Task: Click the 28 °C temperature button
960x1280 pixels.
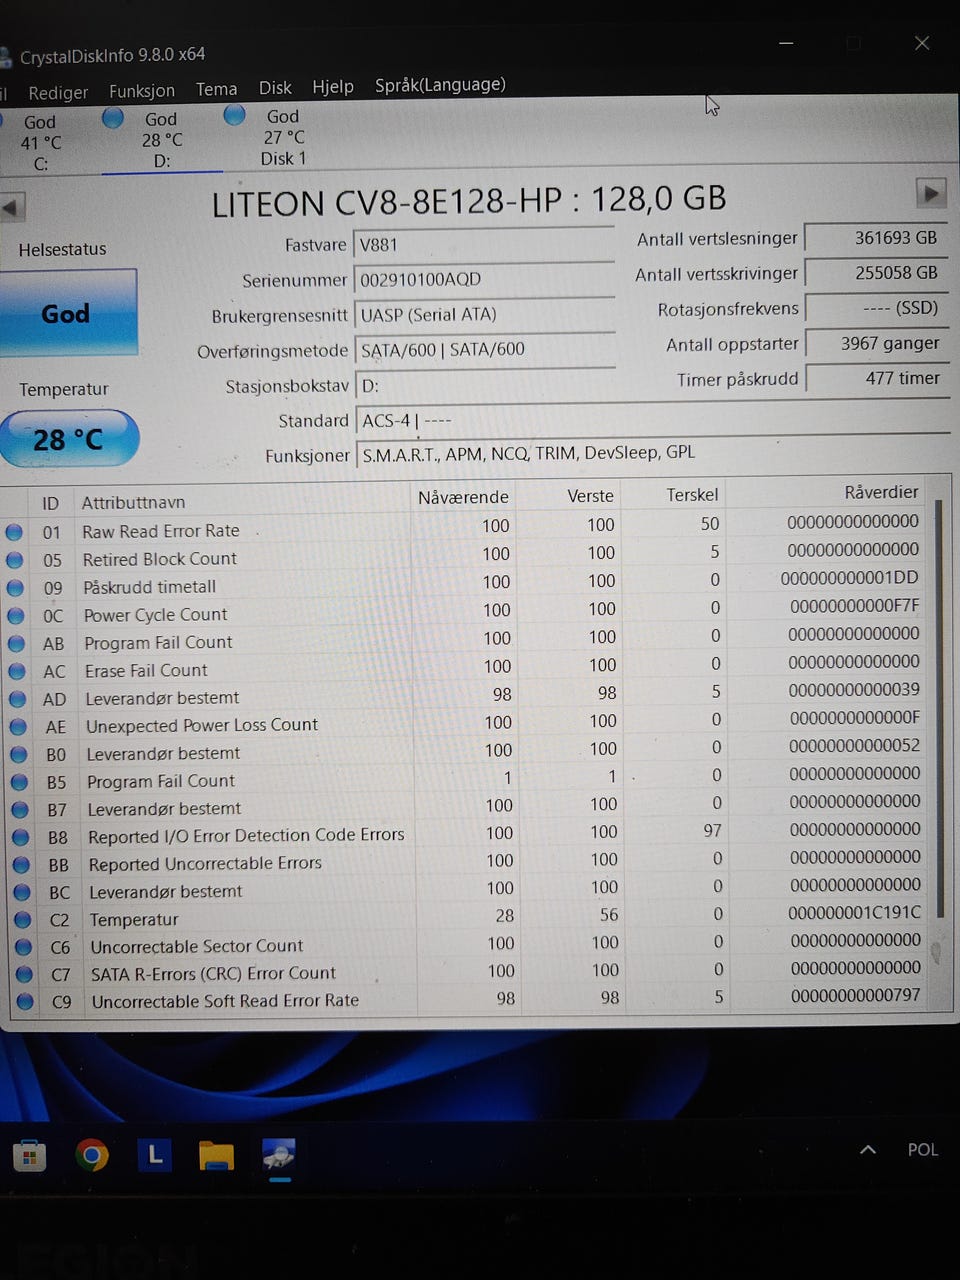Action: coord(67,439)
